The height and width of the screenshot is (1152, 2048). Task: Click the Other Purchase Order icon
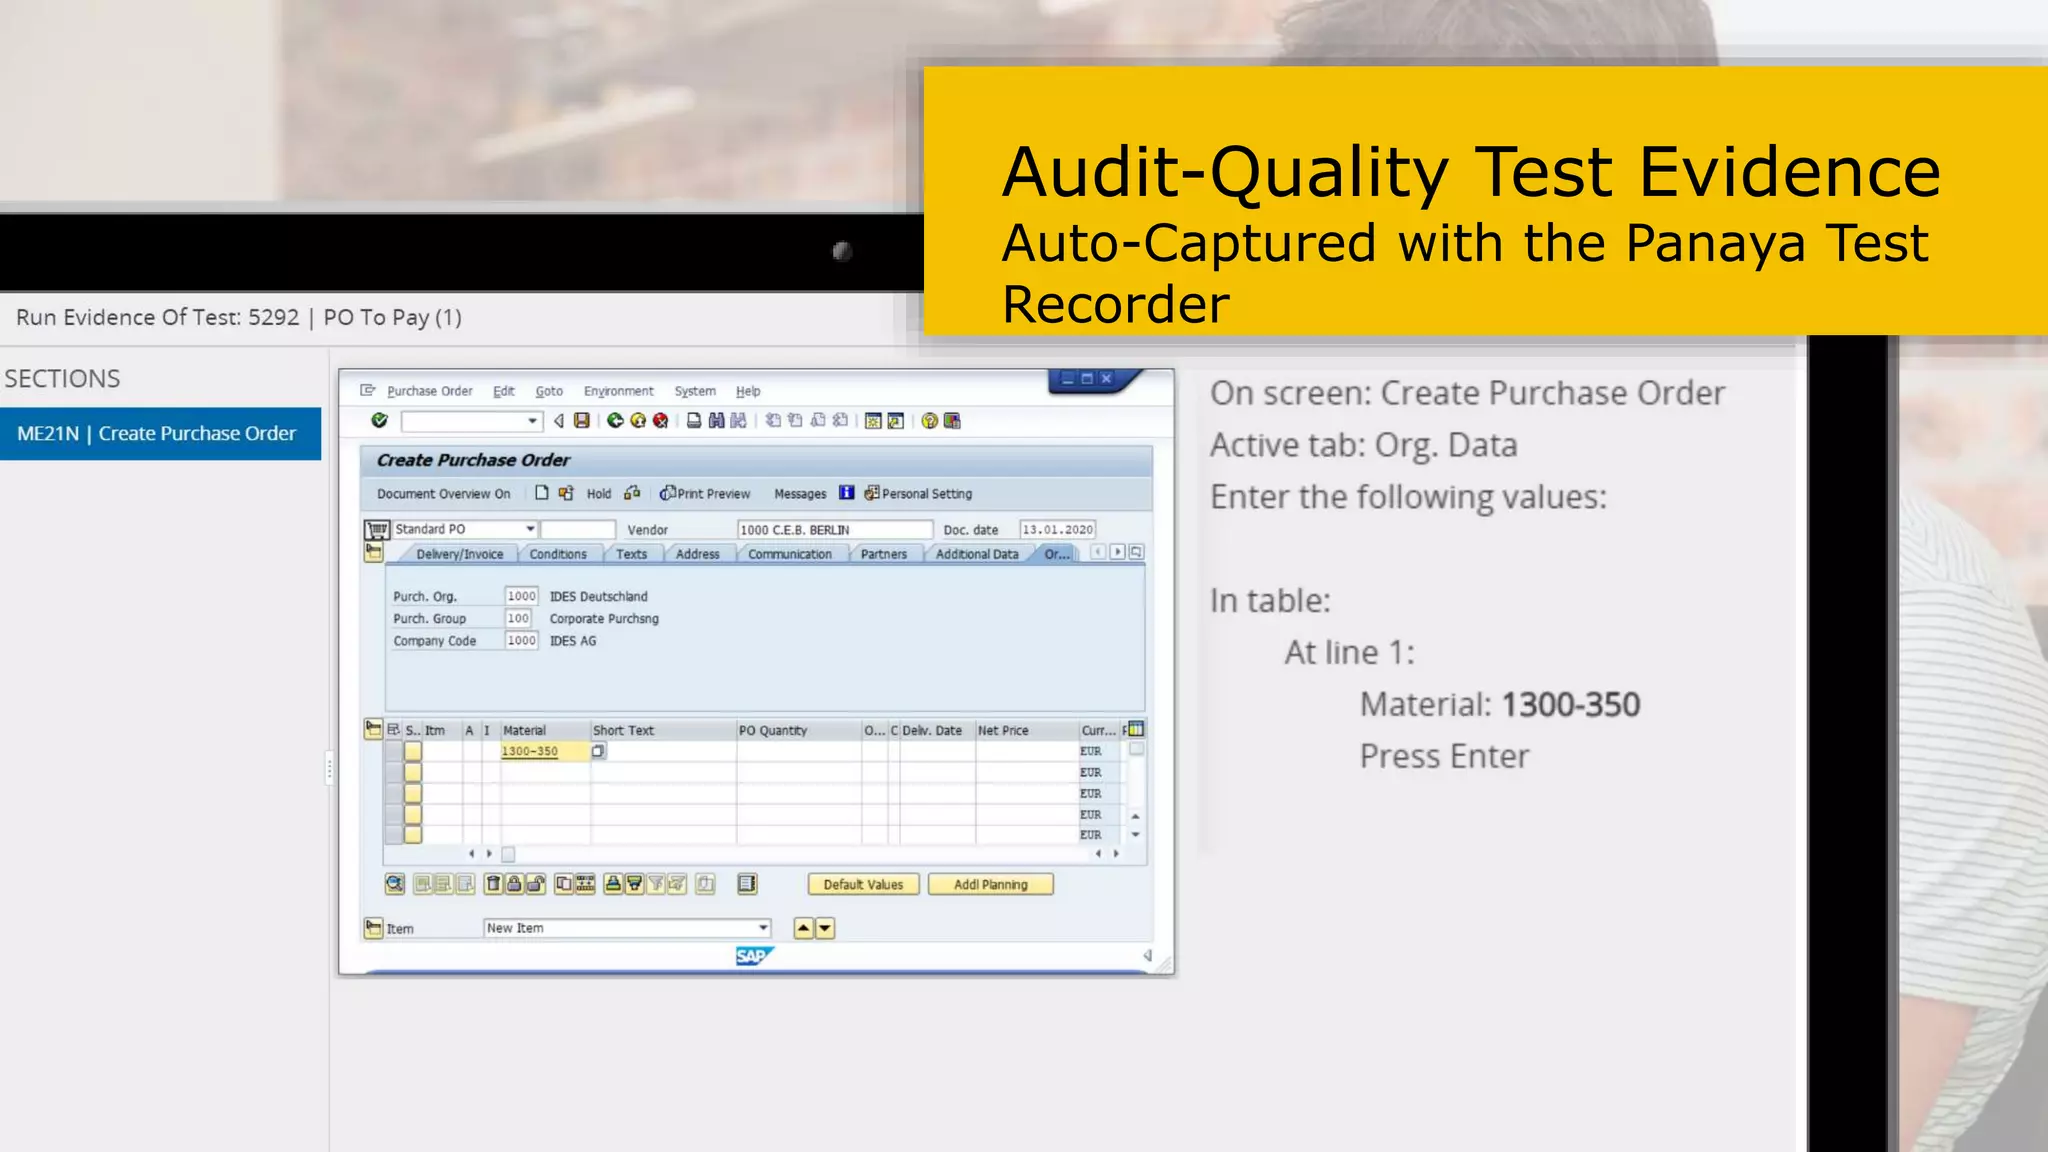[x=566, y=493]
